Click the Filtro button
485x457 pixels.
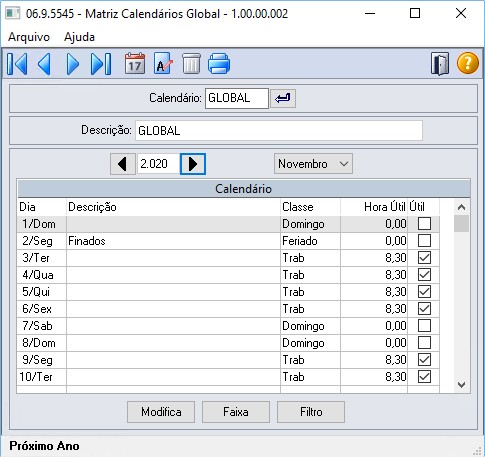(311, 412)
